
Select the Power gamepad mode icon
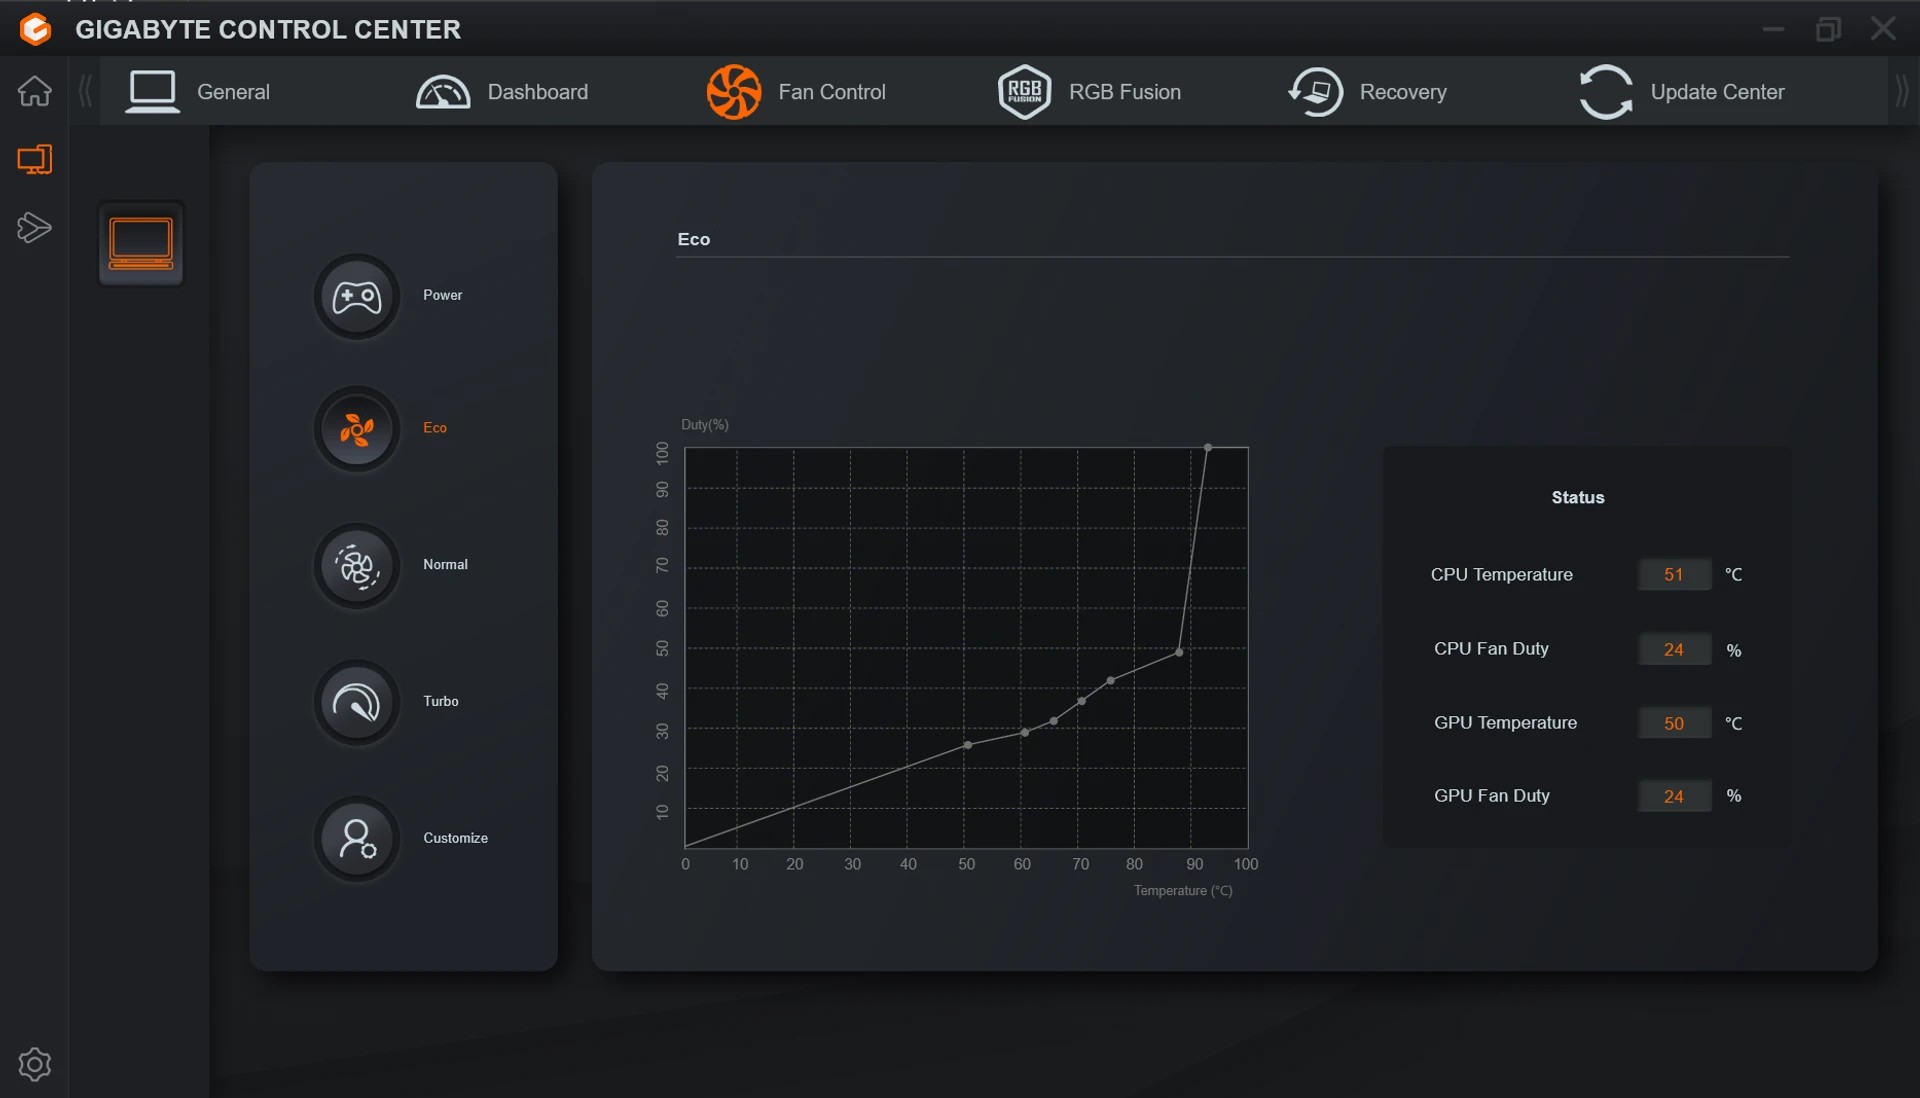(x=356, y=297)
